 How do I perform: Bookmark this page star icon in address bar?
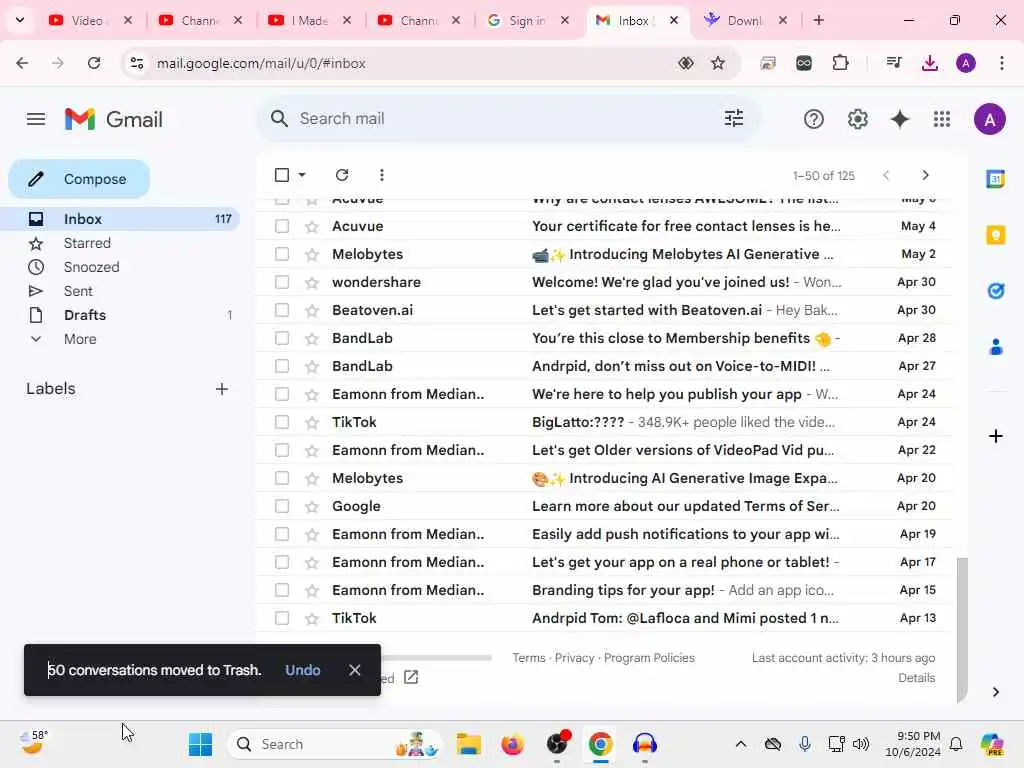click(x=718, y=63)
